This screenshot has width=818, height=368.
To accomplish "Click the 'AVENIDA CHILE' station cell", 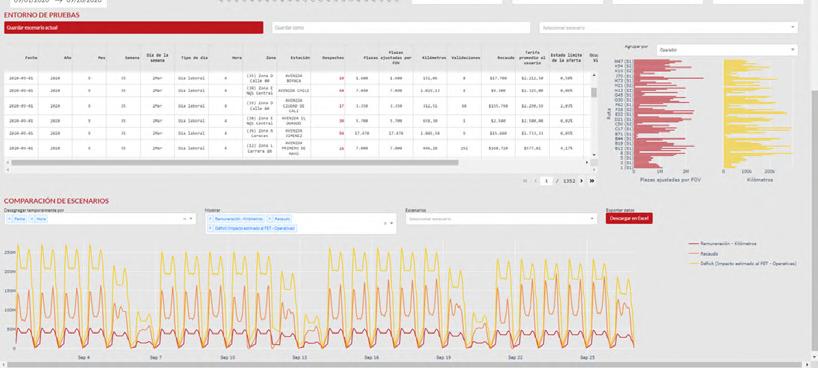I will (294, 91).
